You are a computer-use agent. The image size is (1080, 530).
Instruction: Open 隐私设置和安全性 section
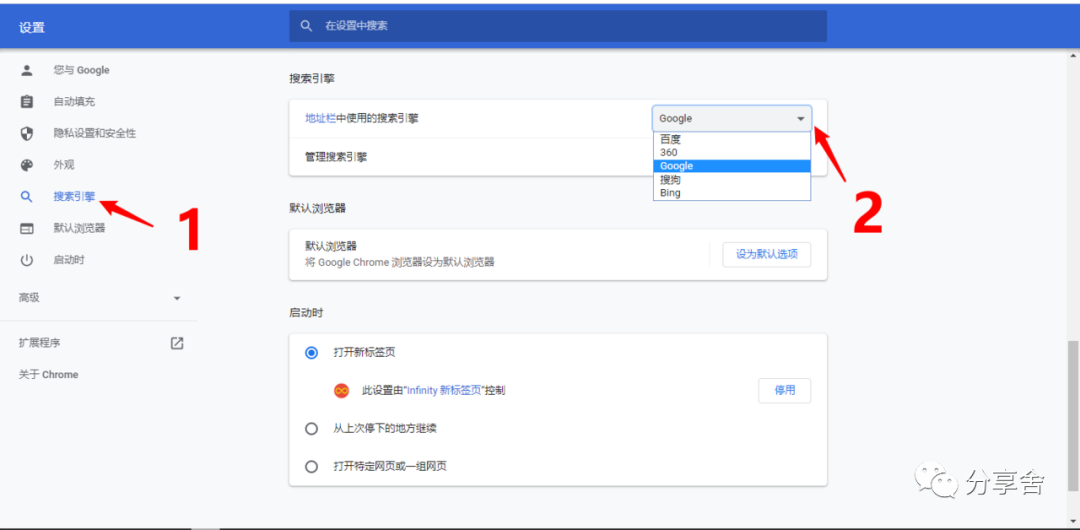94,133
